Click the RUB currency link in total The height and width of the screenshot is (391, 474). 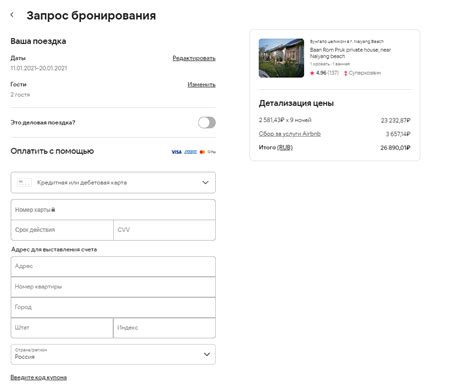(x=285, y=147)
